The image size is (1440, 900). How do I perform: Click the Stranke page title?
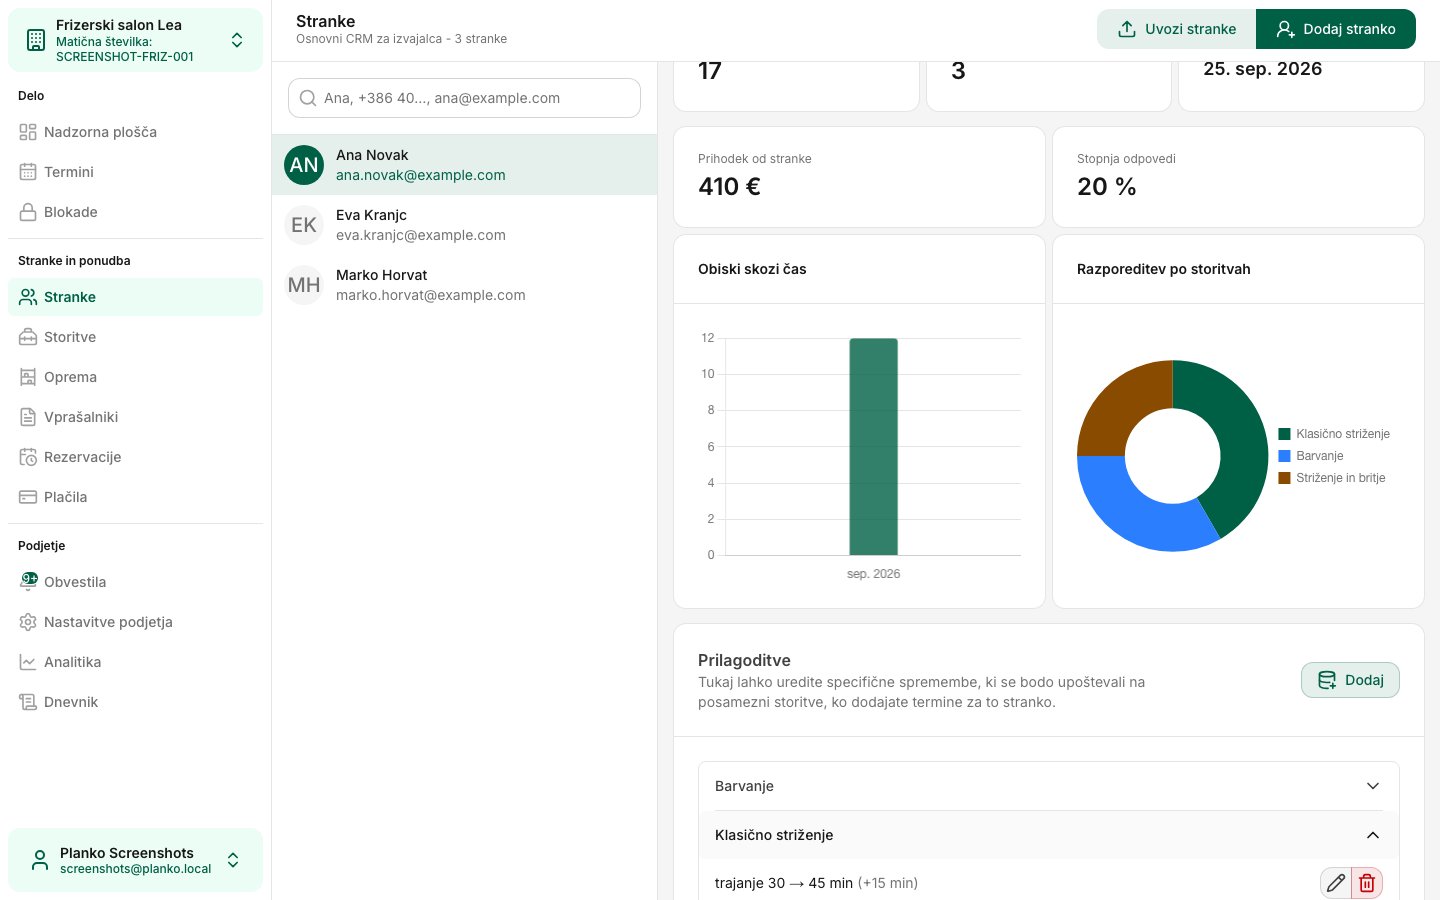[326, 21]
